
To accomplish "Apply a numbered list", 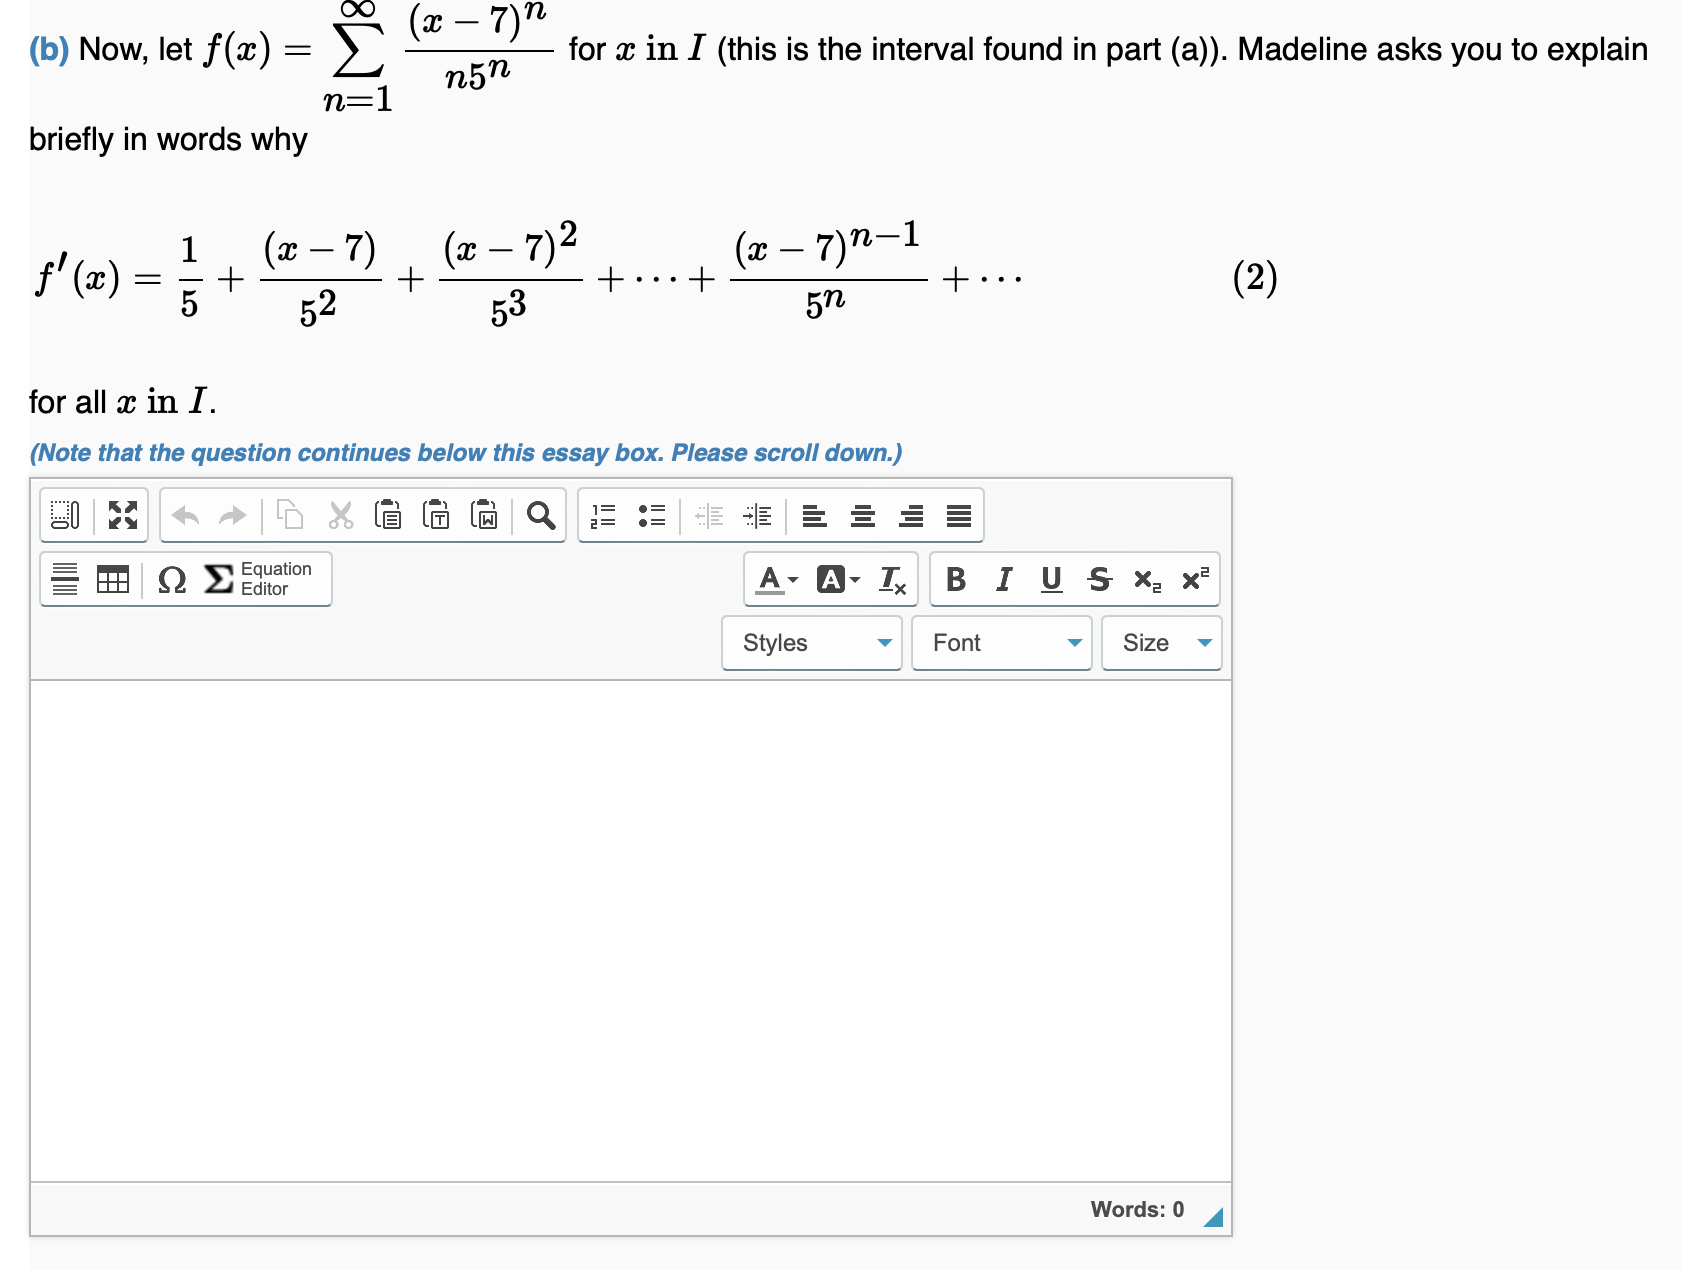I will pyautogui.click(x=603, y=516).
